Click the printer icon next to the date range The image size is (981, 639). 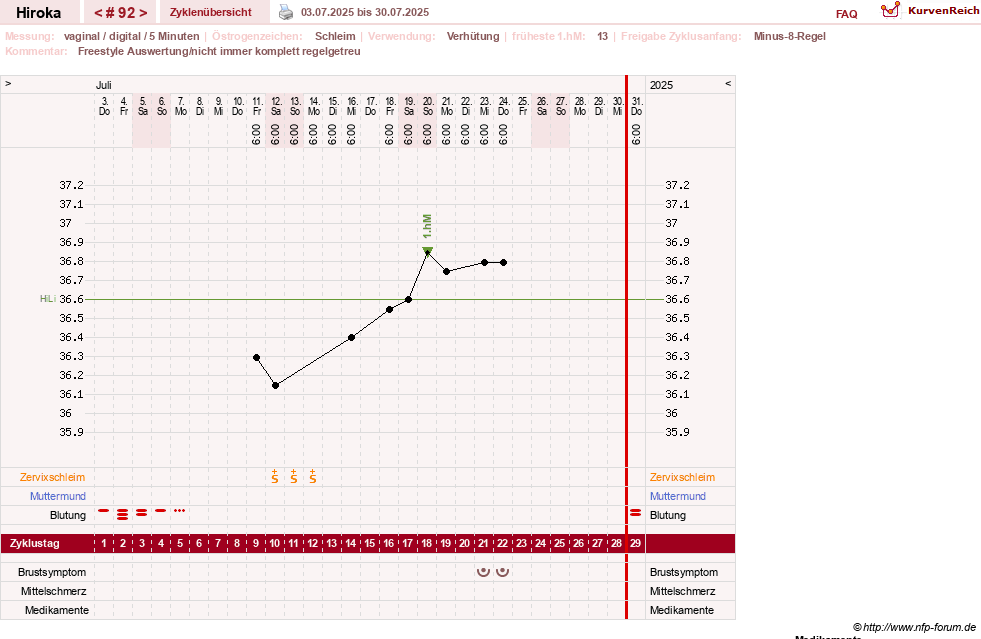286,12
